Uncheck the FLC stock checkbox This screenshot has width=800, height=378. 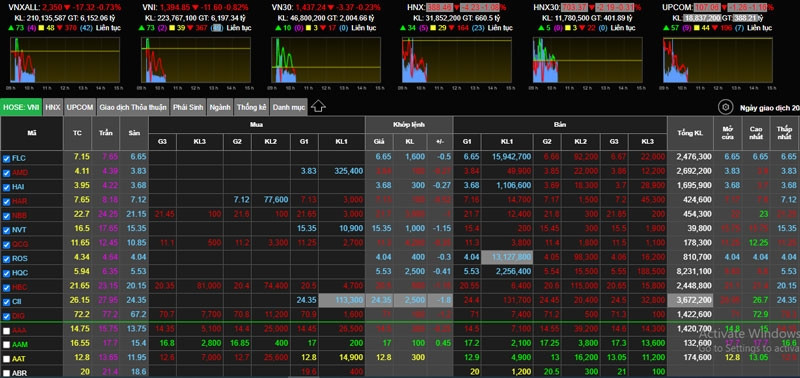coord(7,158)
